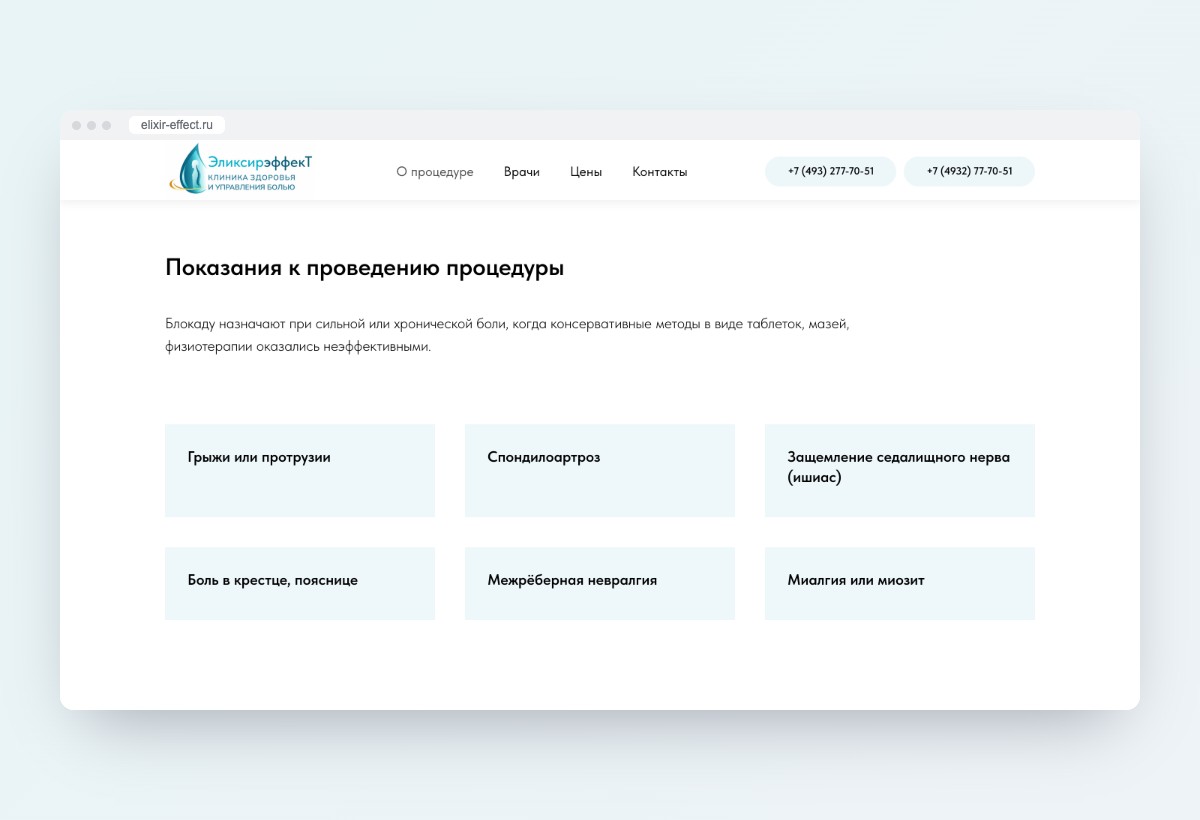Click the ЭликсирэффекТ clinic logo

[x=241, y=169]
